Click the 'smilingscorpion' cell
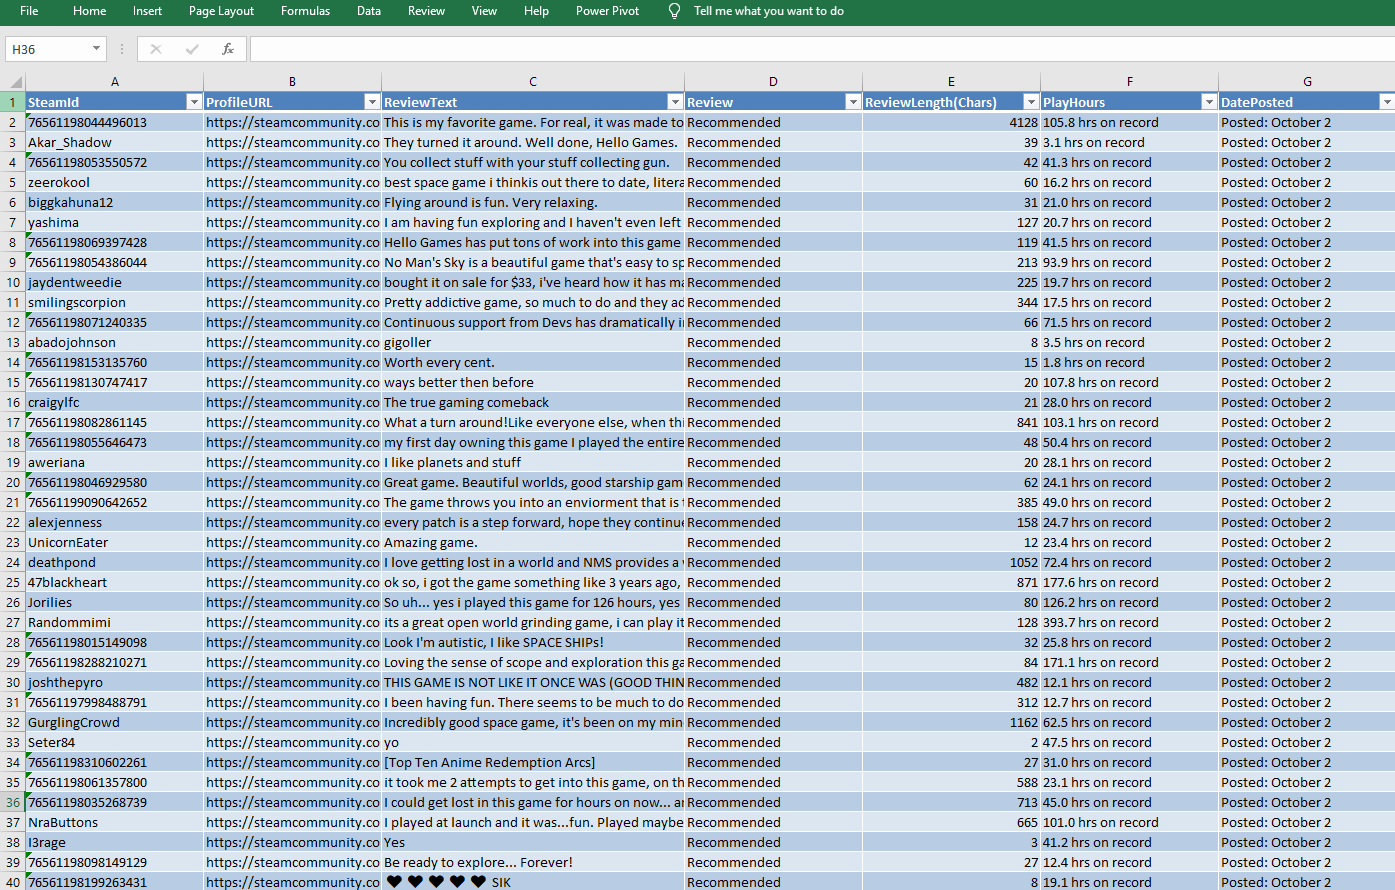The width and height of the screenshot is (1395, 890). coord(115,302)
